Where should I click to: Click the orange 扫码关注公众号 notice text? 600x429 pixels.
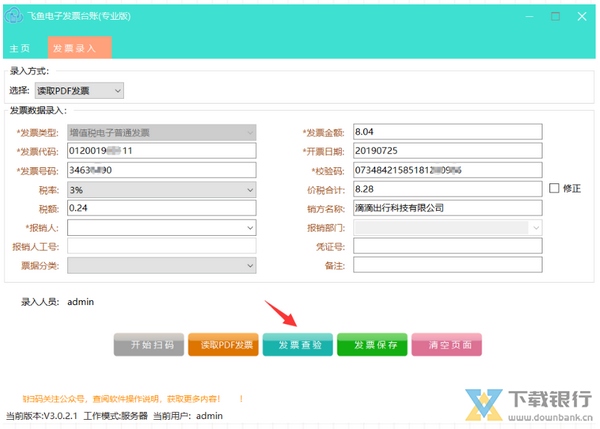(x=121, y=399)
